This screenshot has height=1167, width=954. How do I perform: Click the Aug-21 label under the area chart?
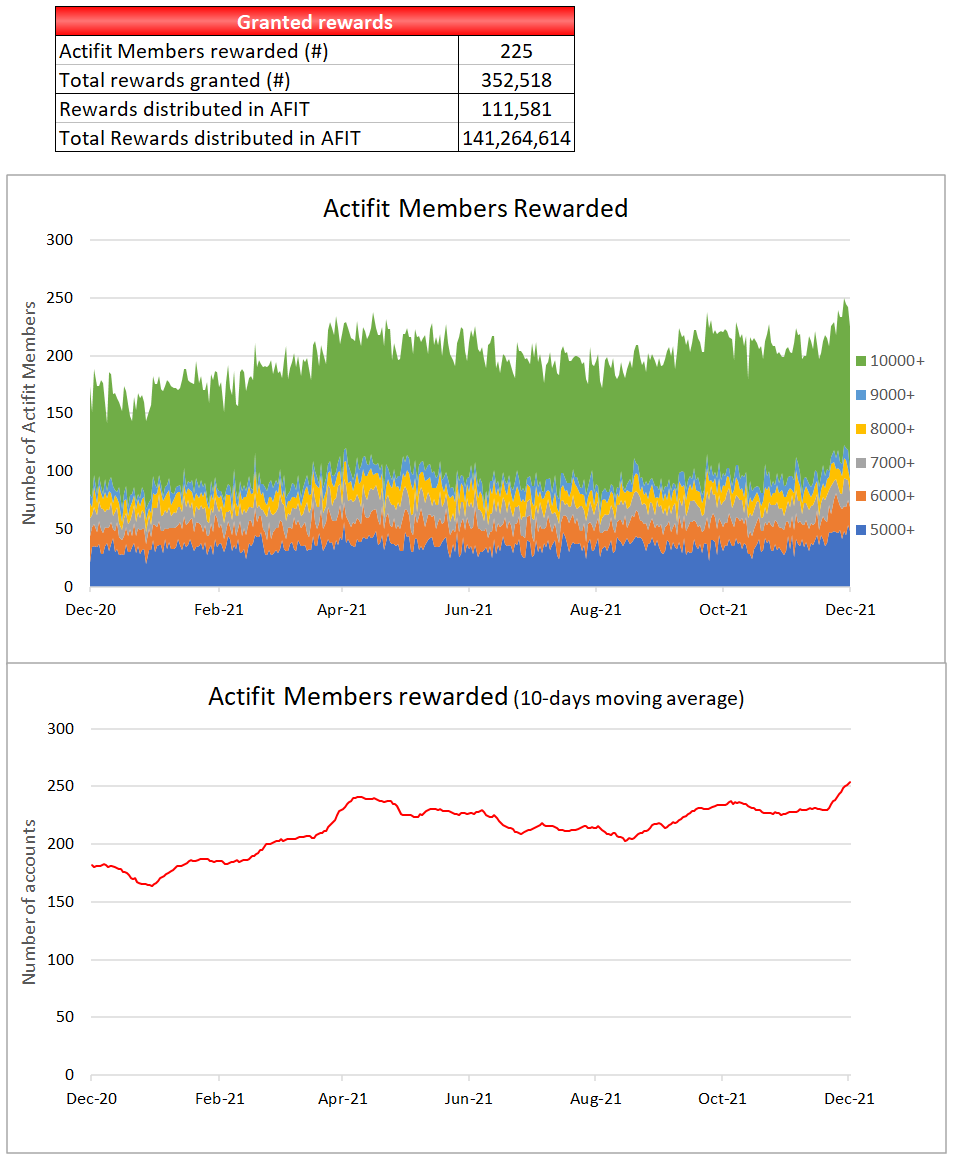(x=595, y=610)
